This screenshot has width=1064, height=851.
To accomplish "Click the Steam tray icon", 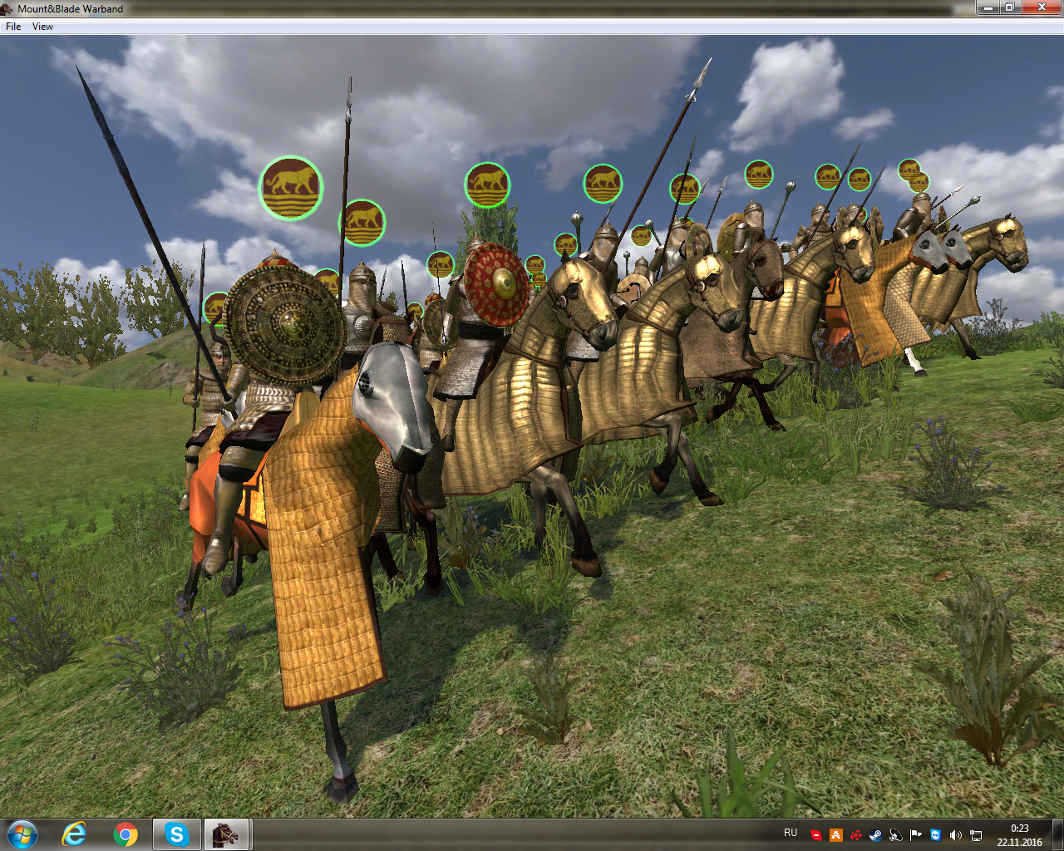I will point(877,834).
